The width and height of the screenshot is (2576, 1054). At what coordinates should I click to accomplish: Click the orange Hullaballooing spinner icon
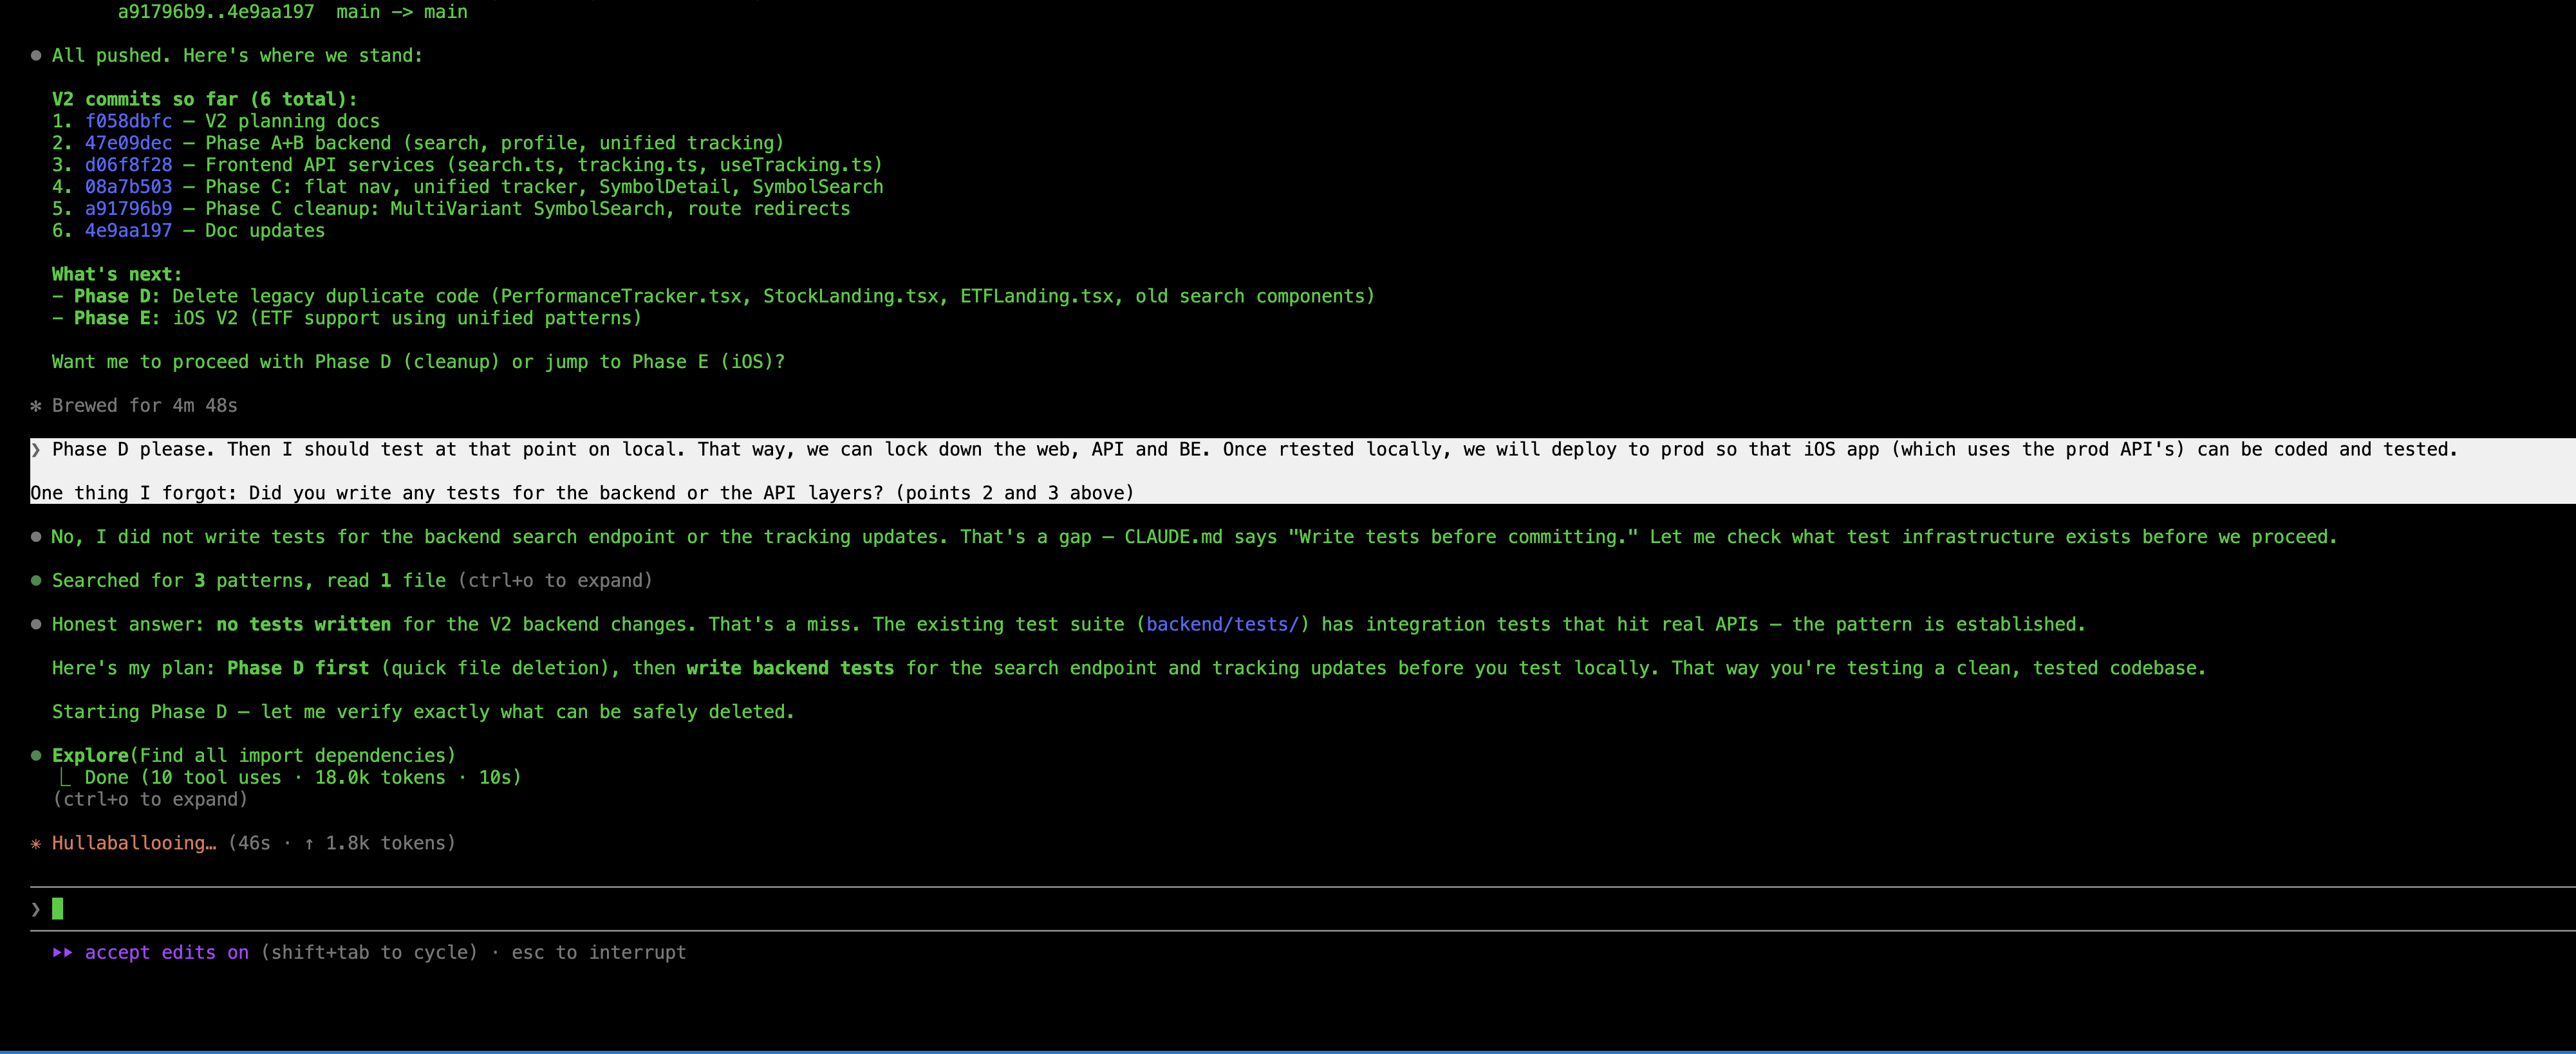pos(36,844)
